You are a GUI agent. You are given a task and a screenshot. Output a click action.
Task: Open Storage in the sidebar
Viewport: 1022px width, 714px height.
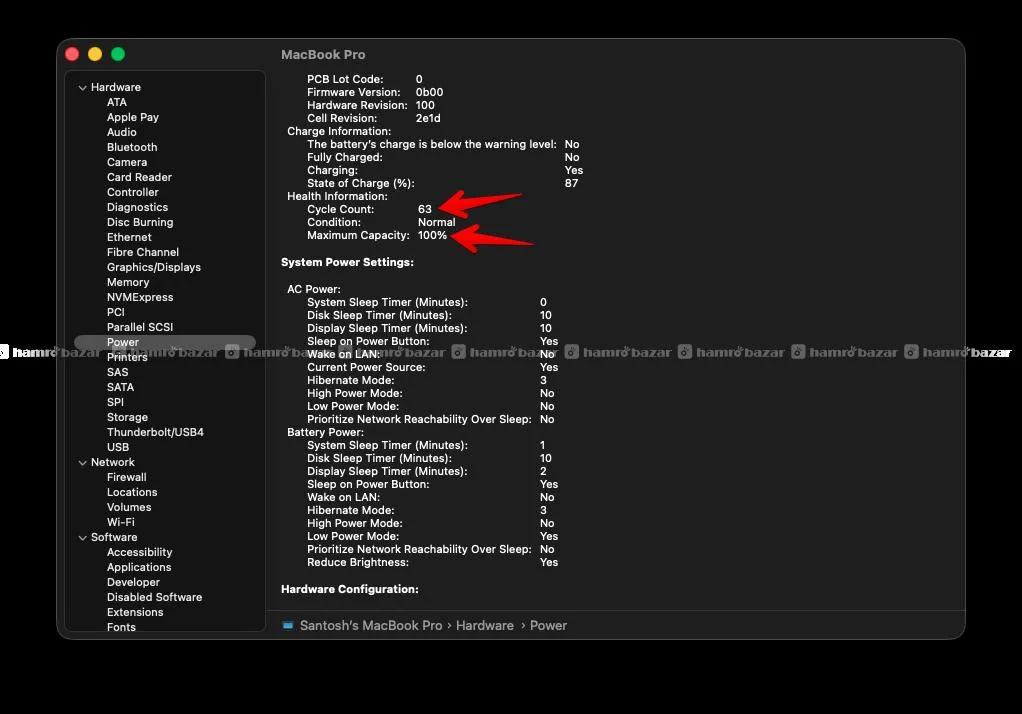pyautogui.click(x=128, y=417)
